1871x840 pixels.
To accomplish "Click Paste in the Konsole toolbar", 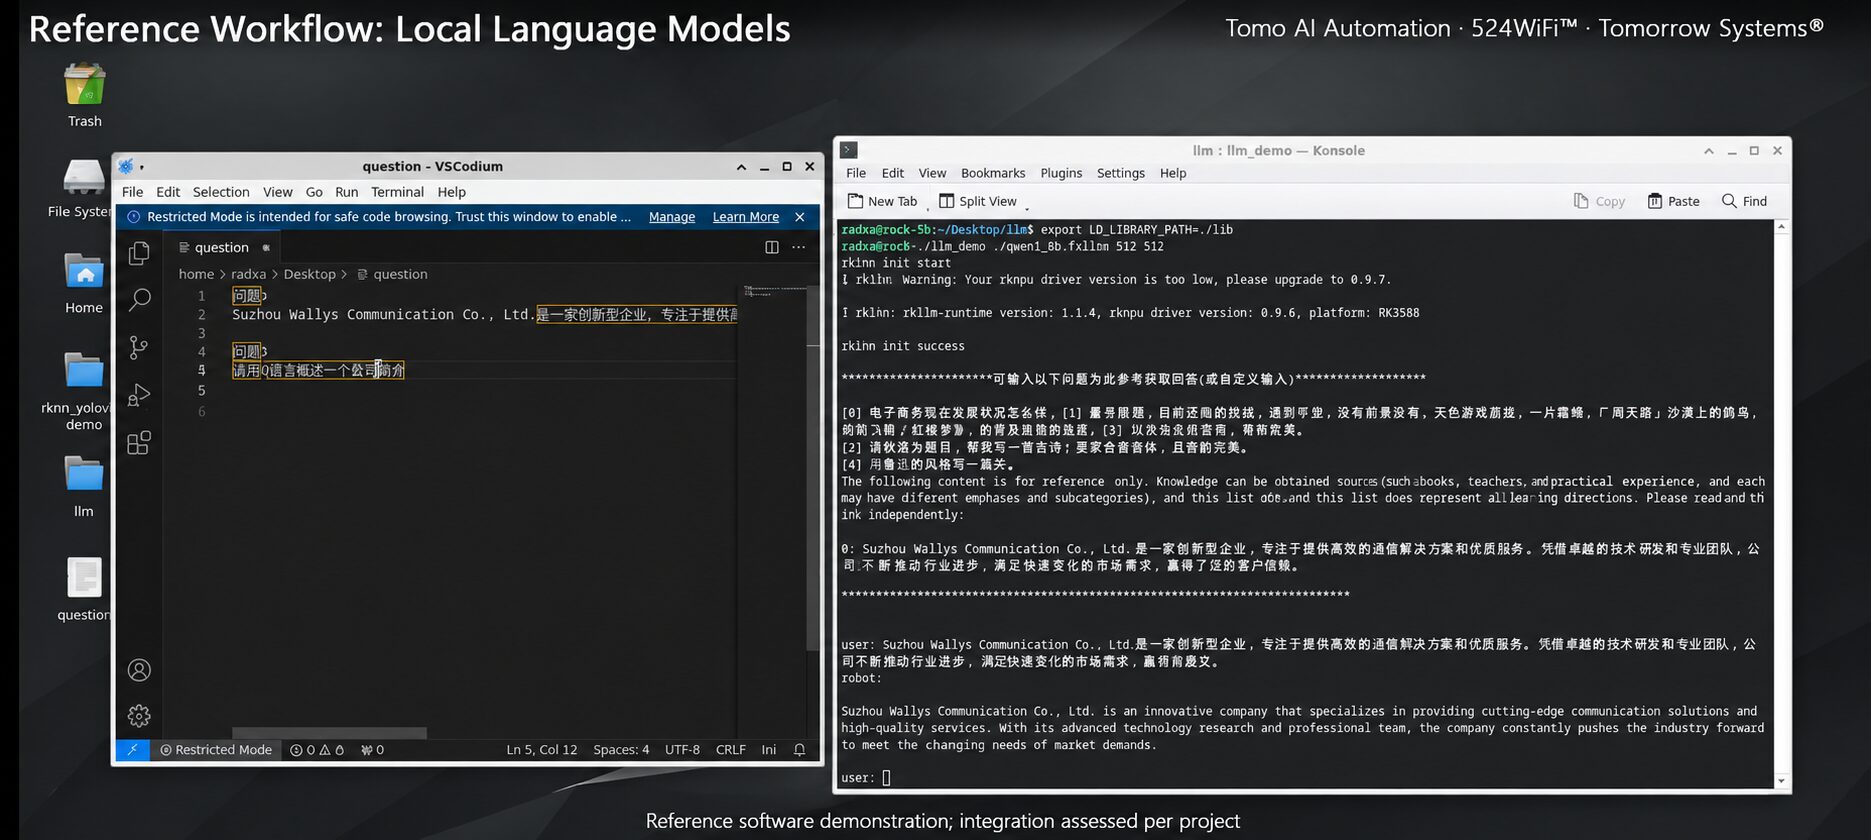I will coord(1673,201).
